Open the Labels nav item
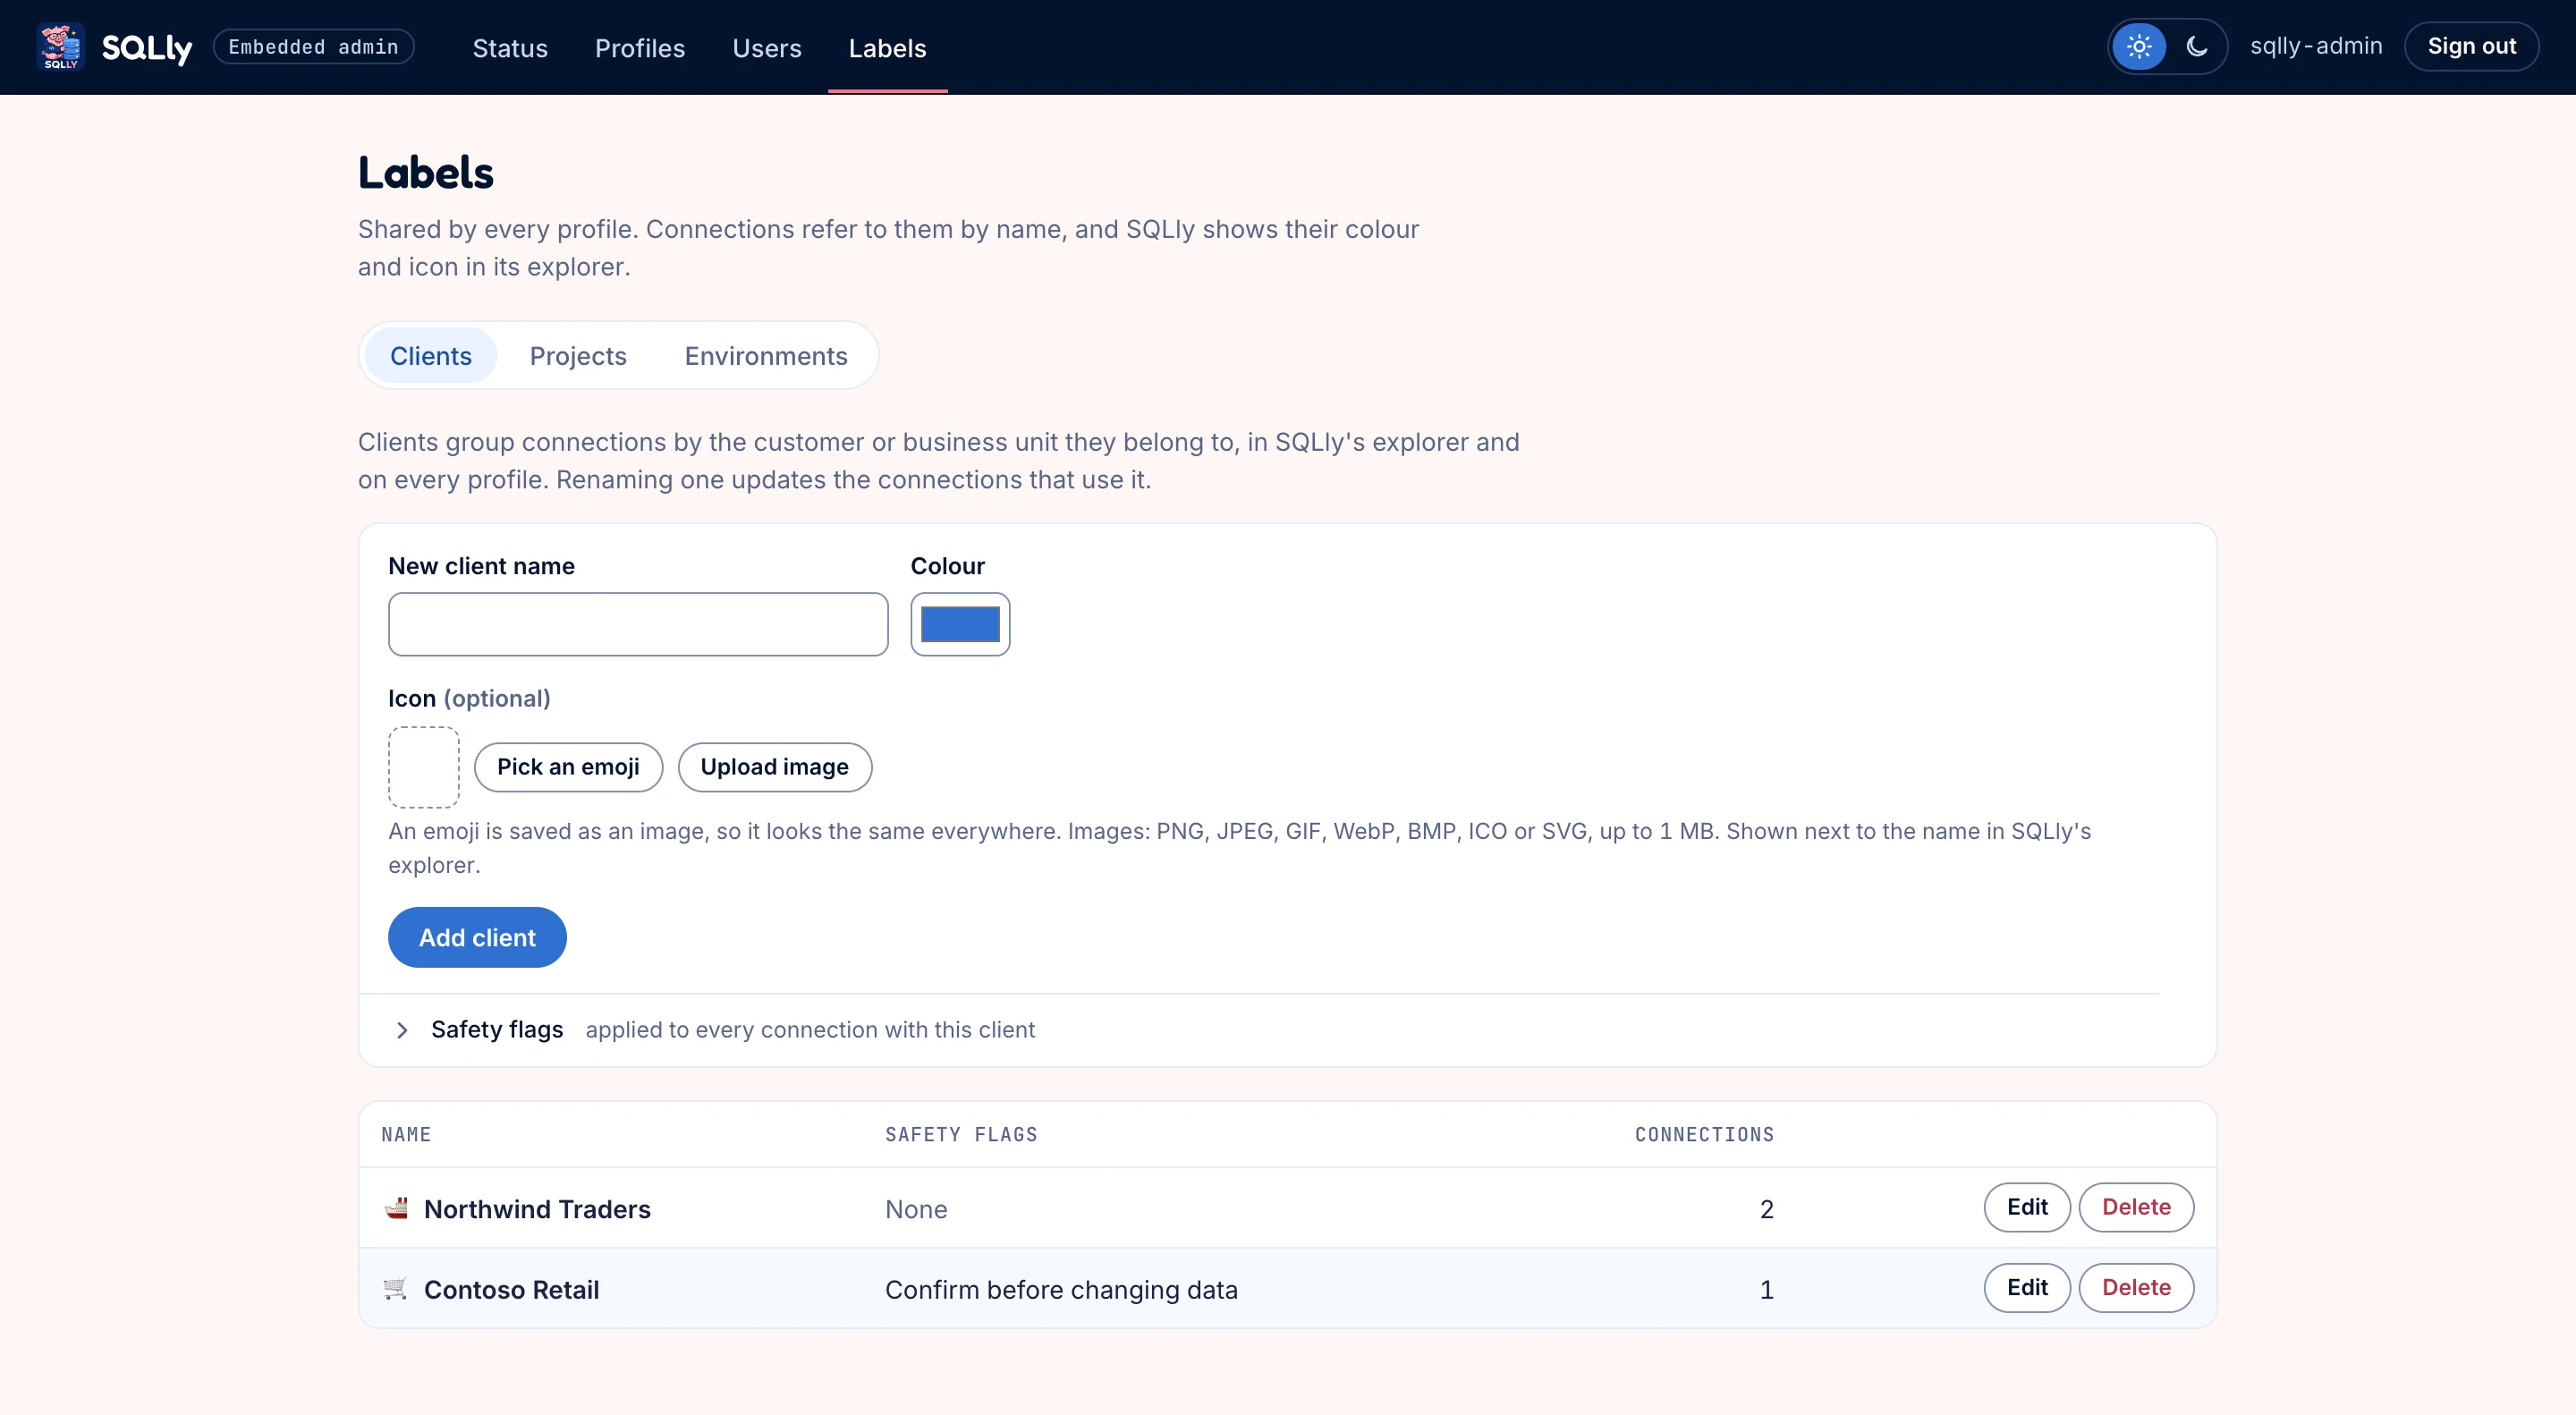Viewport: 2576px width, 1415px height. pyautogui.click(x=888, y=48)
